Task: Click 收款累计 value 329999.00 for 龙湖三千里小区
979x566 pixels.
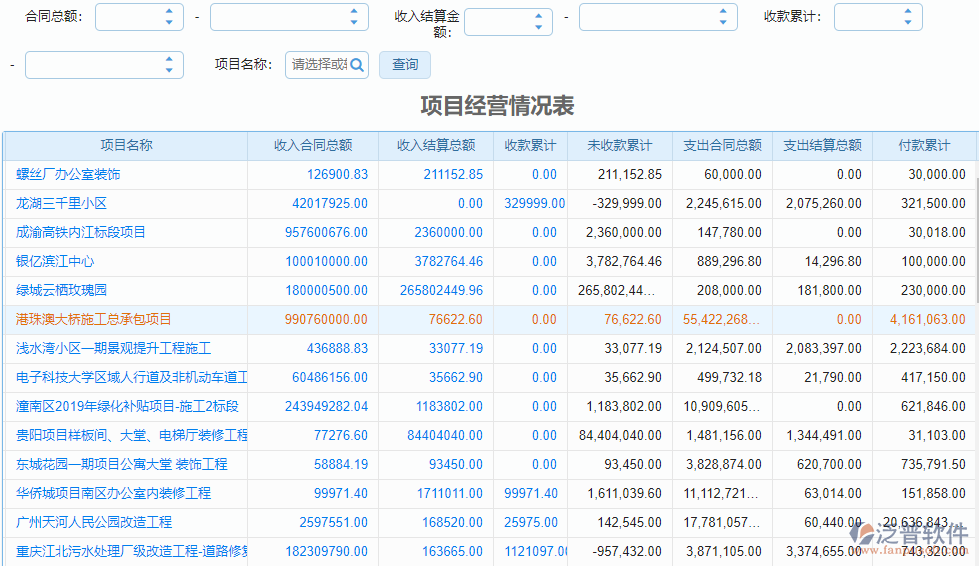Action: pos(534,204)
